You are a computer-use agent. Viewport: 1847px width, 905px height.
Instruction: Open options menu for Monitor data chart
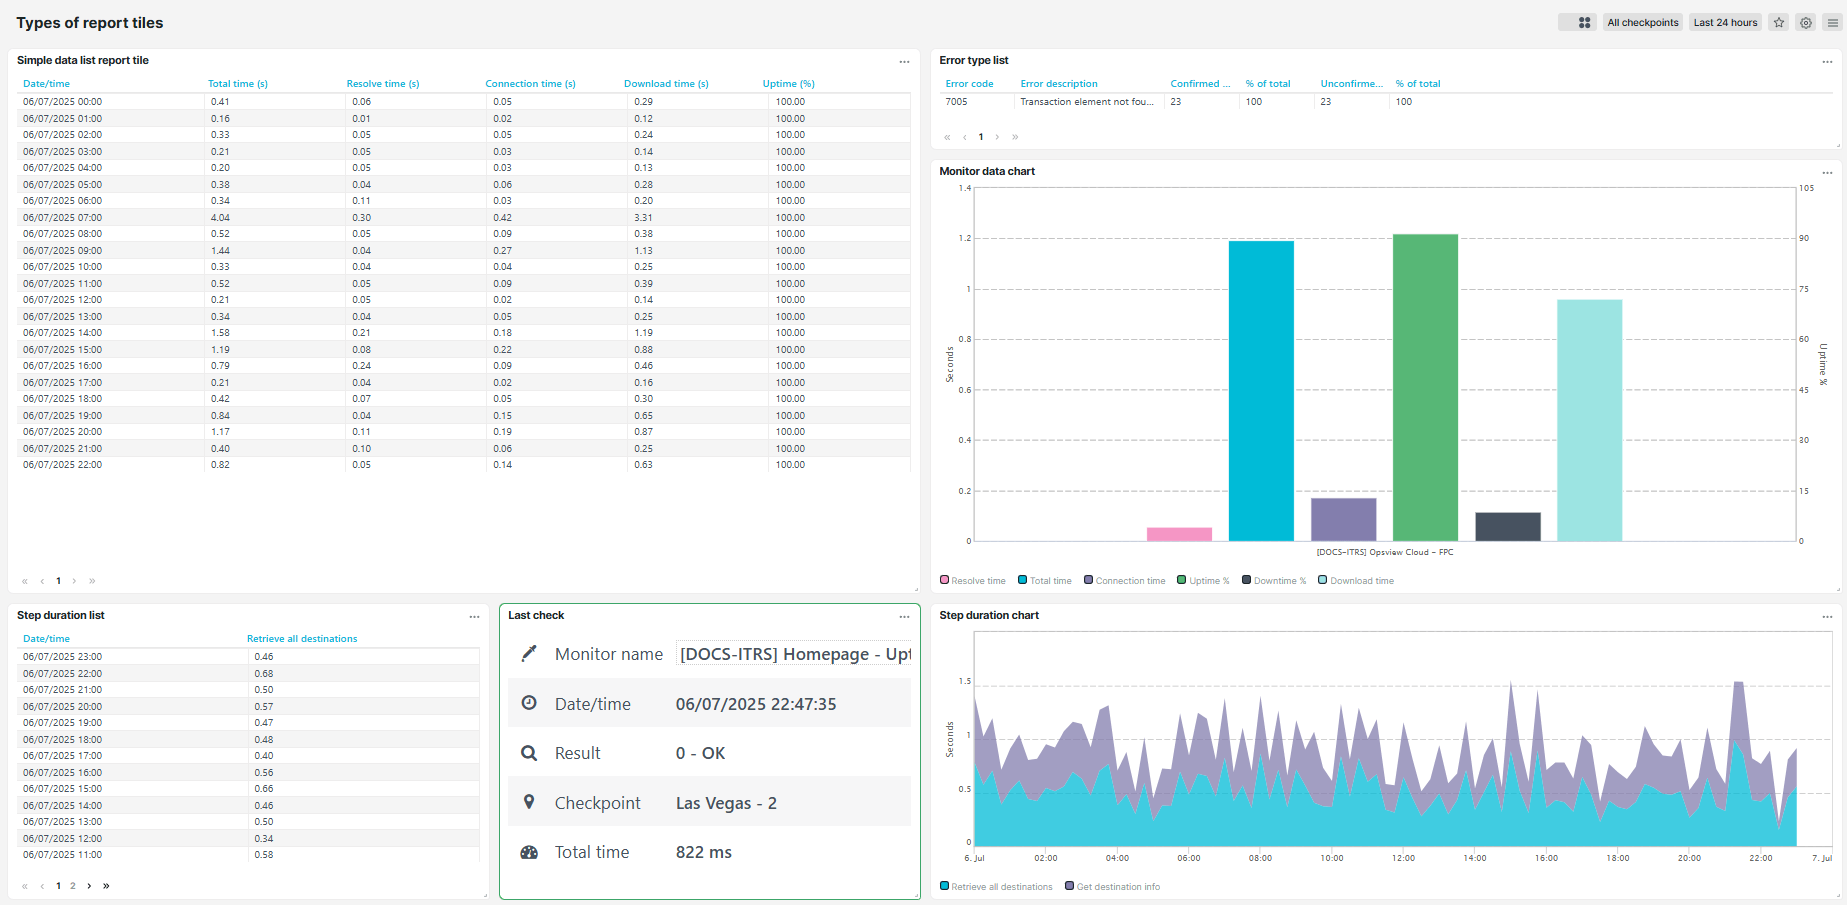tap(1827, 172)
